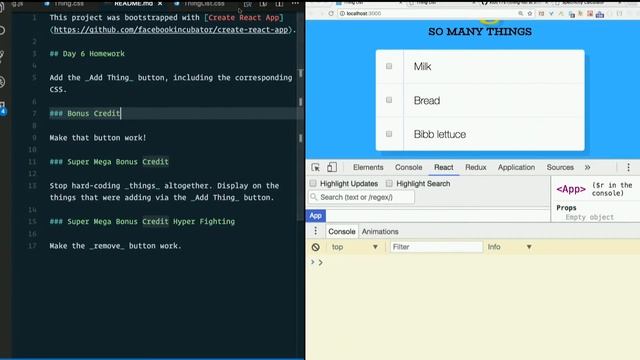640x360 pixels.
Task: Select the App component in the React tree
Action: click(316, 216)
